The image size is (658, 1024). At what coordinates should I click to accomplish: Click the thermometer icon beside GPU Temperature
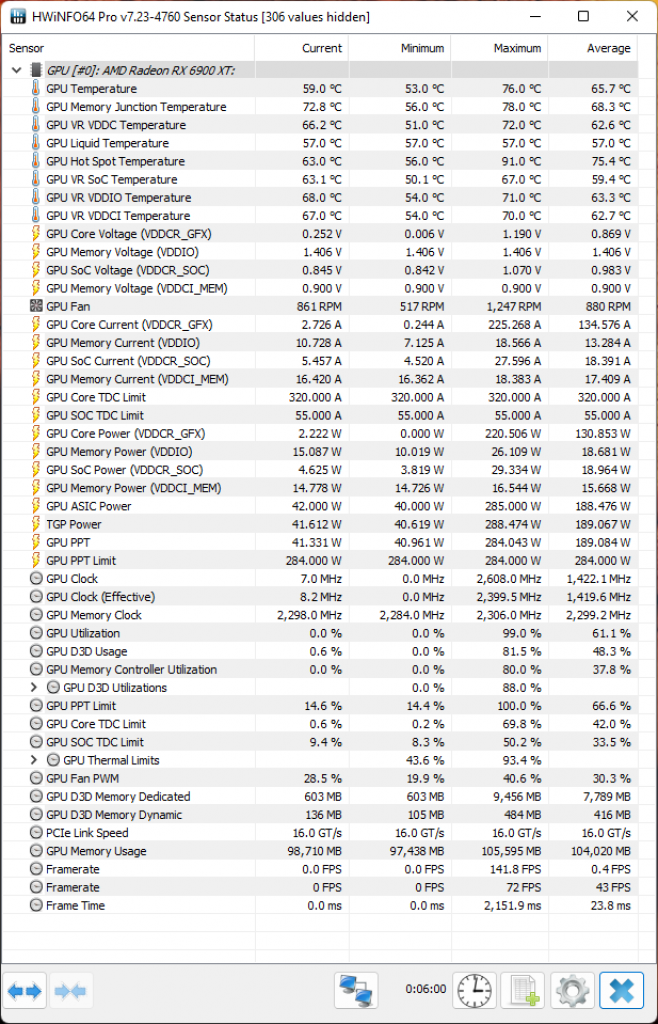tap(36, 89)
